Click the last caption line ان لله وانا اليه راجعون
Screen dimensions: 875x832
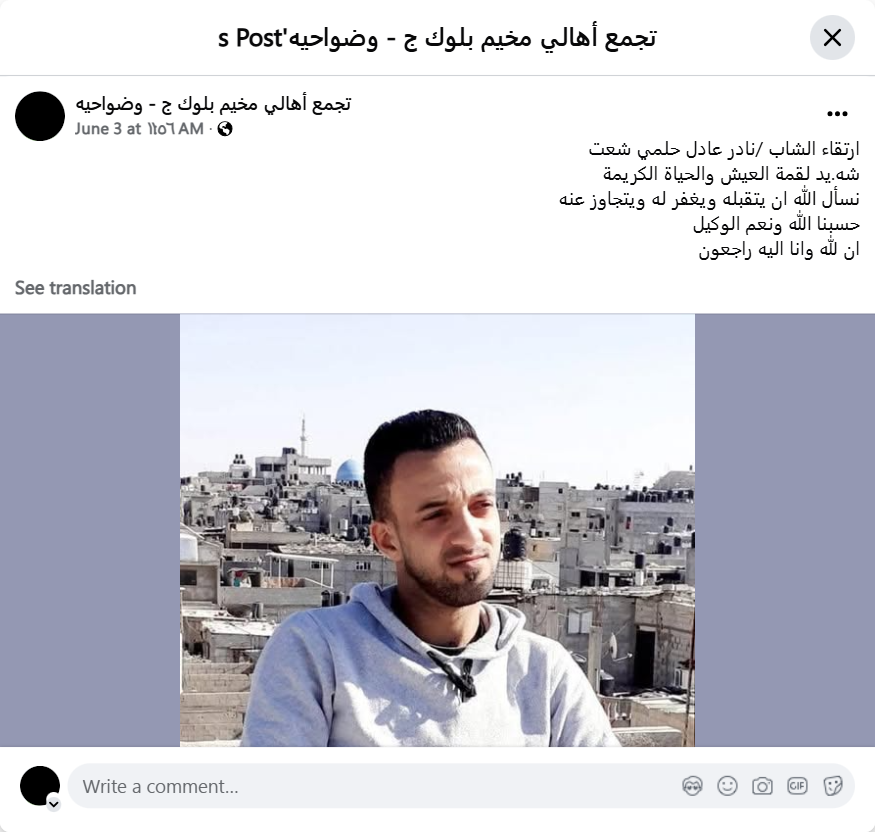tap(778, 249)
